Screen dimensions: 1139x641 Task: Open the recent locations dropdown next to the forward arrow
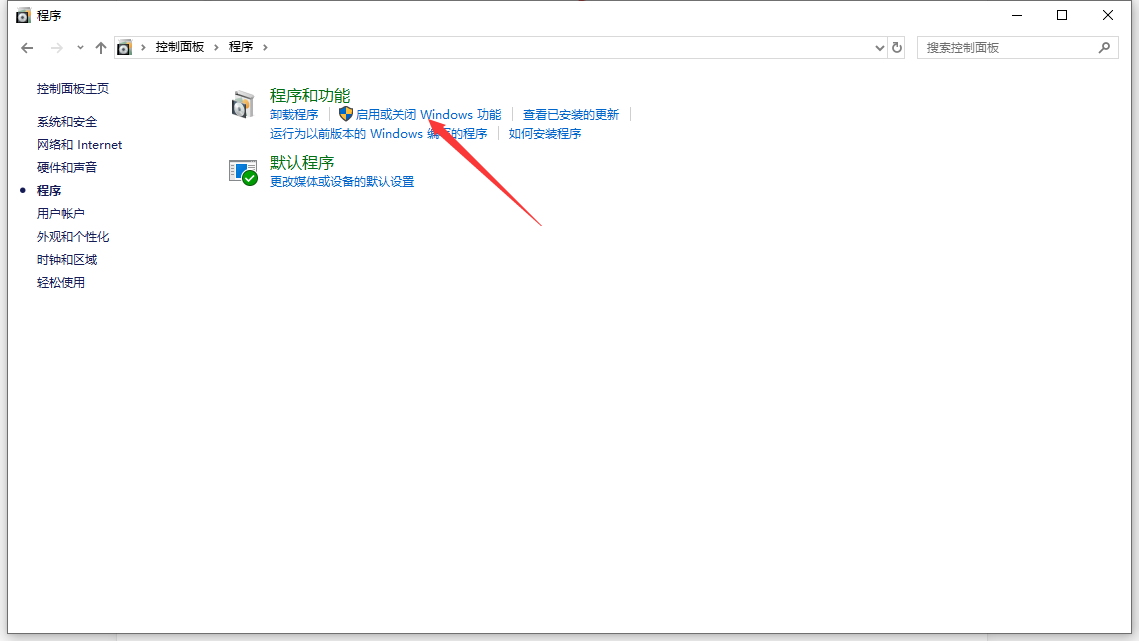81,48
